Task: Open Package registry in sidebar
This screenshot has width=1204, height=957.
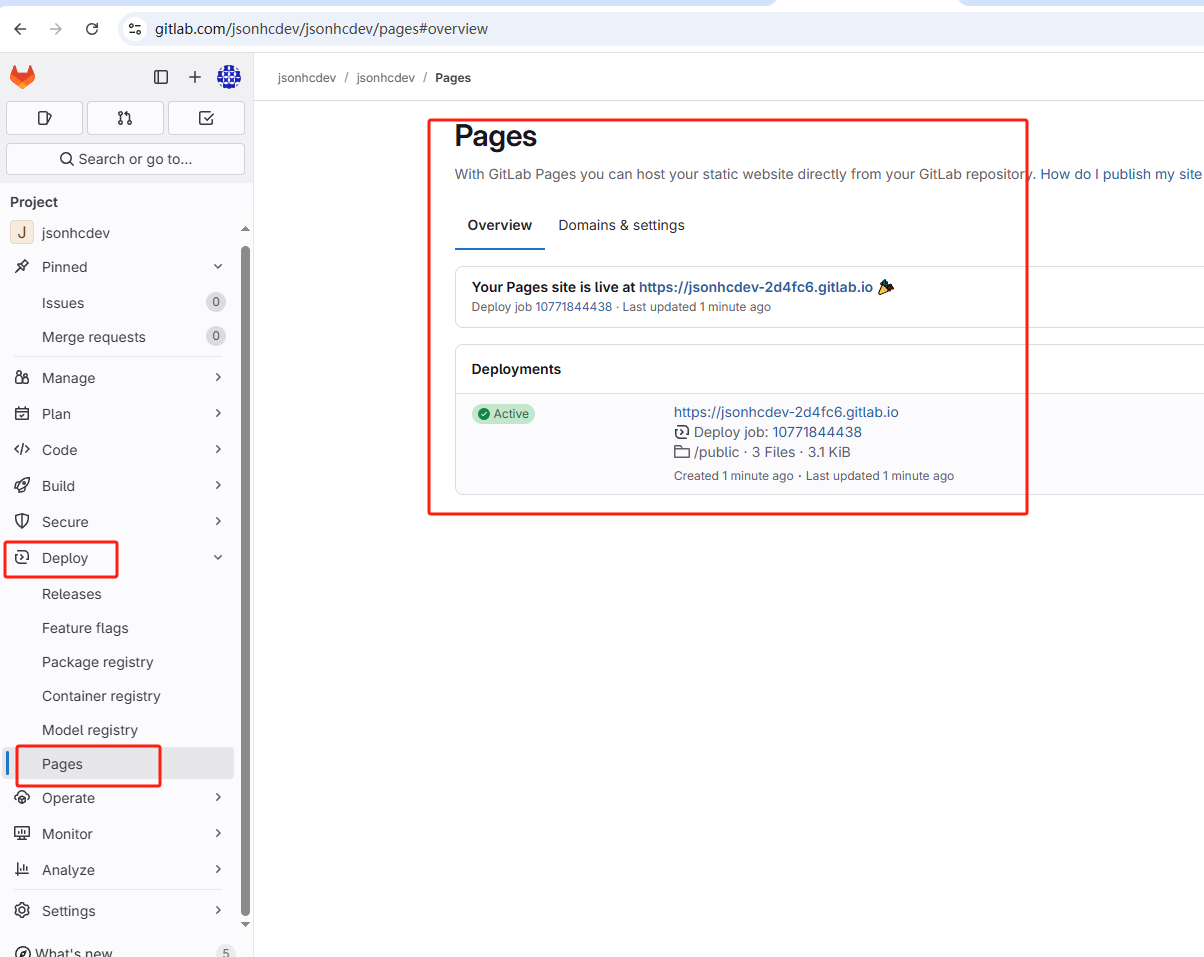Action: tap(98, 662)
